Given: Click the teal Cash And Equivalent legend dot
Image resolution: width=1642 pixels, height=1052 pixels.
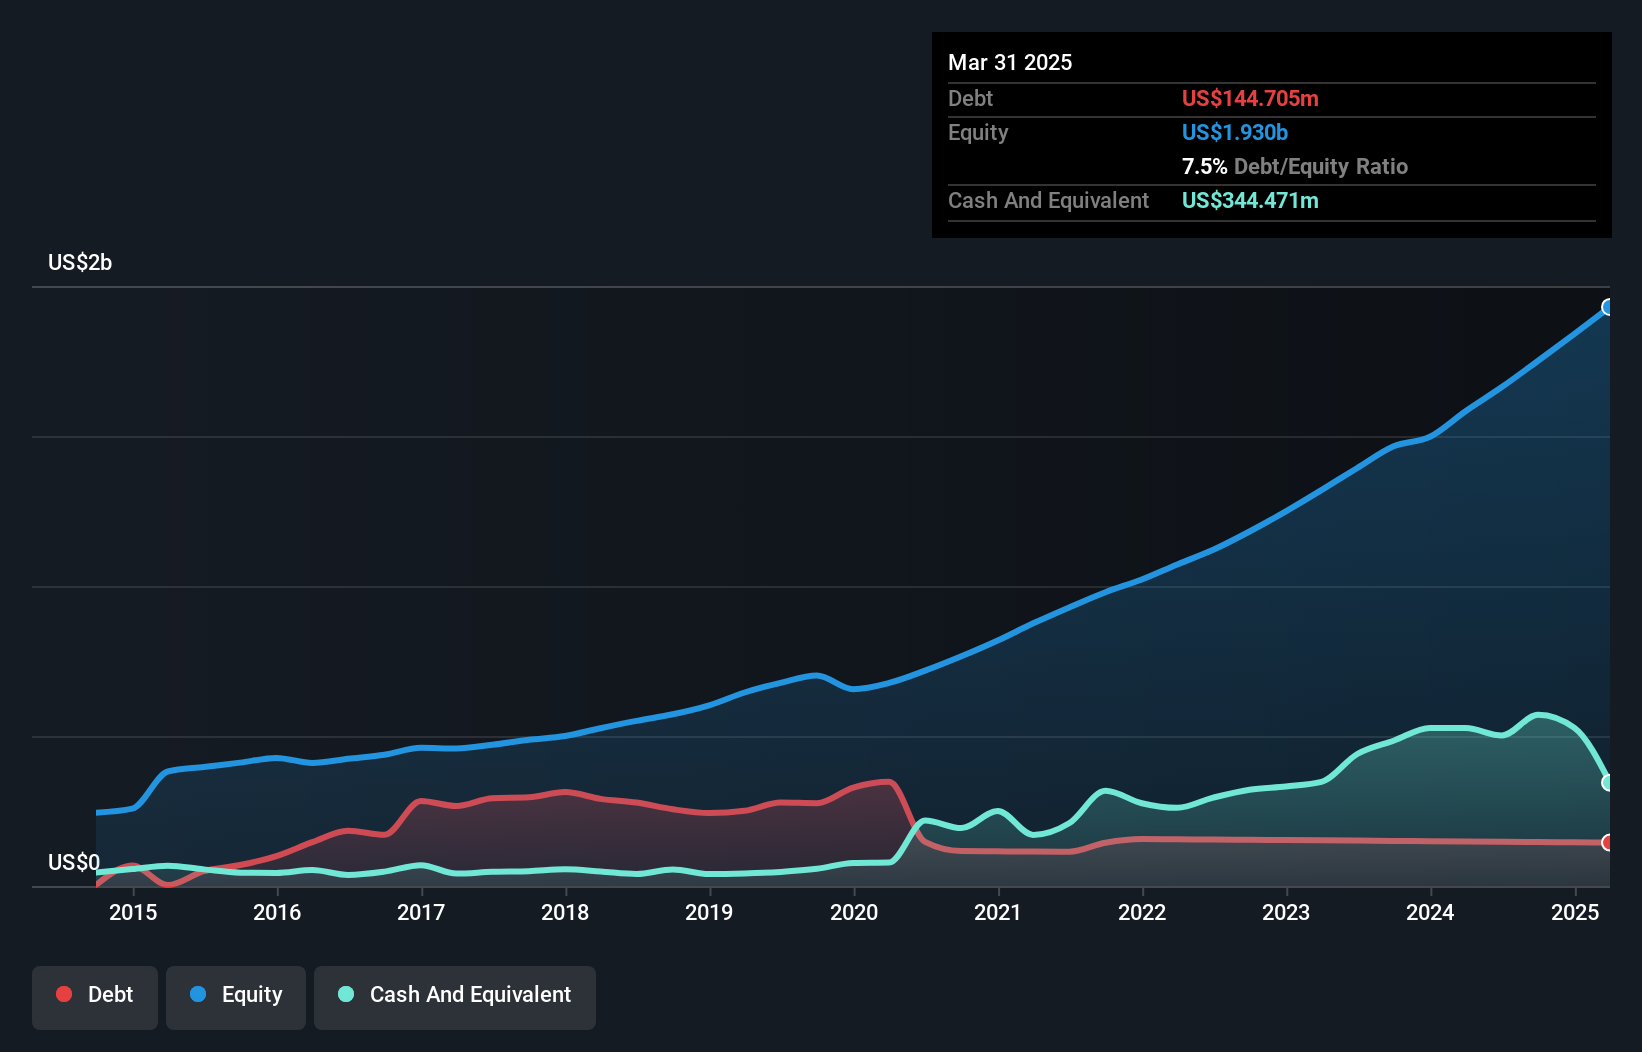Looking at the screenshot, I should 346,994.
